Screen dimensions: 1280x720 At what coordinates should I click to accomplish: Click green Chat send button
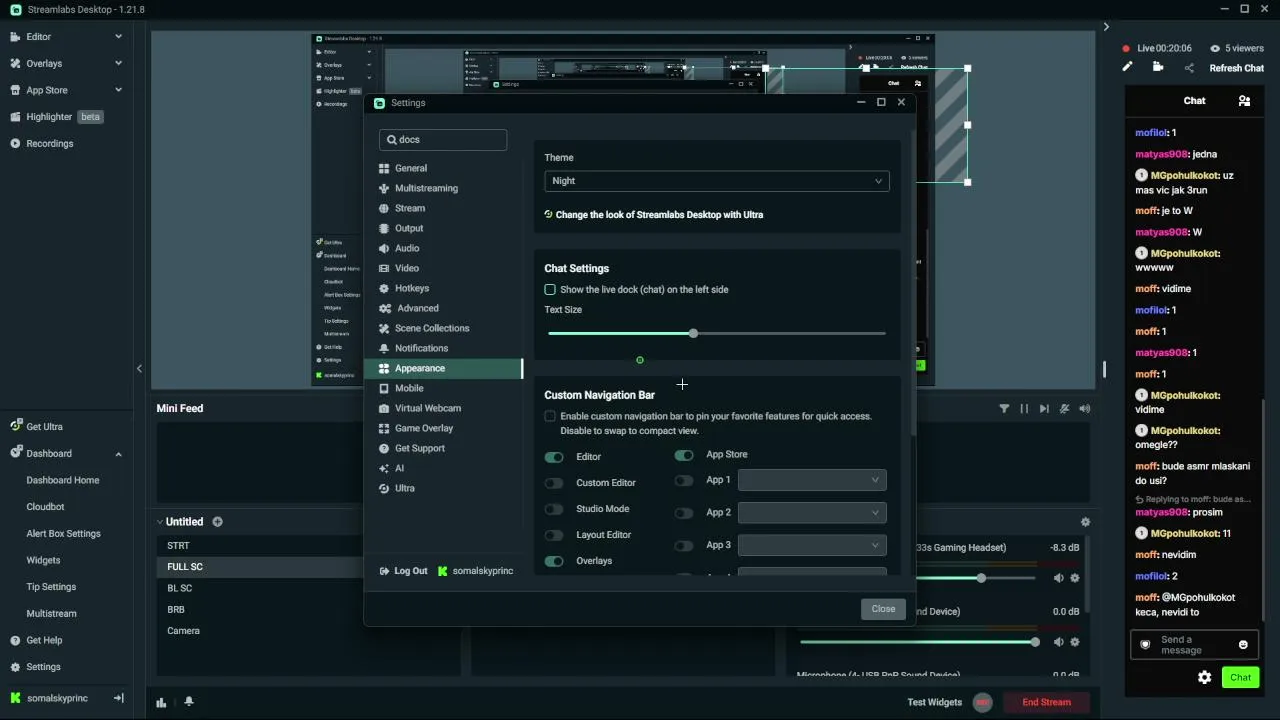pyautogui.click(x=1240, y=677)
